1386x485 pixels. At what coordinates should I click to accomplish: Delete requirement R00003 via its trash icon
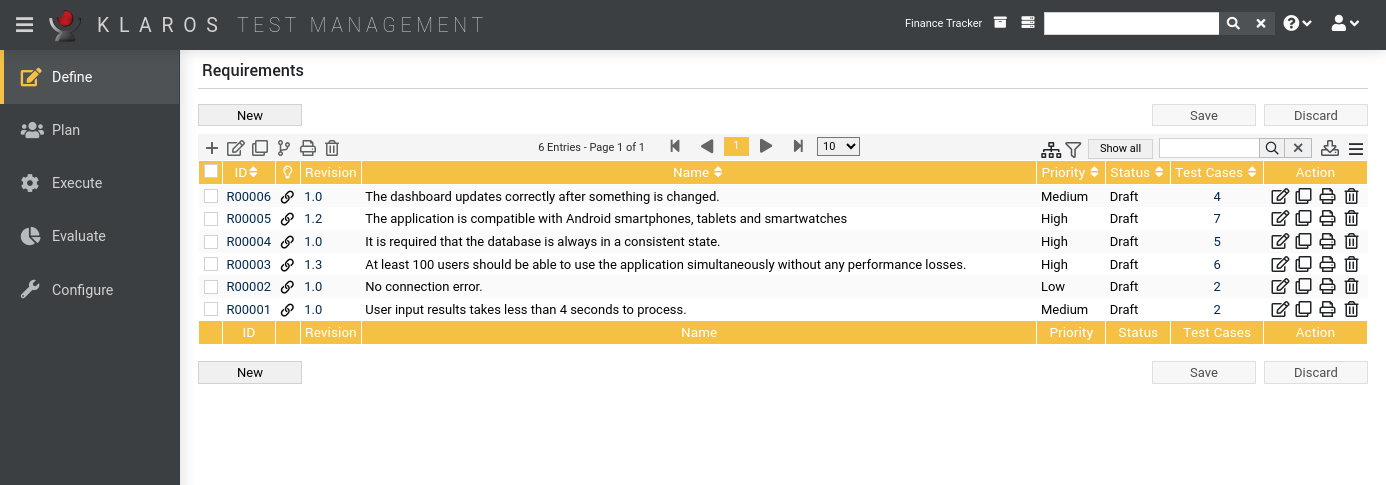[1351, 265]
